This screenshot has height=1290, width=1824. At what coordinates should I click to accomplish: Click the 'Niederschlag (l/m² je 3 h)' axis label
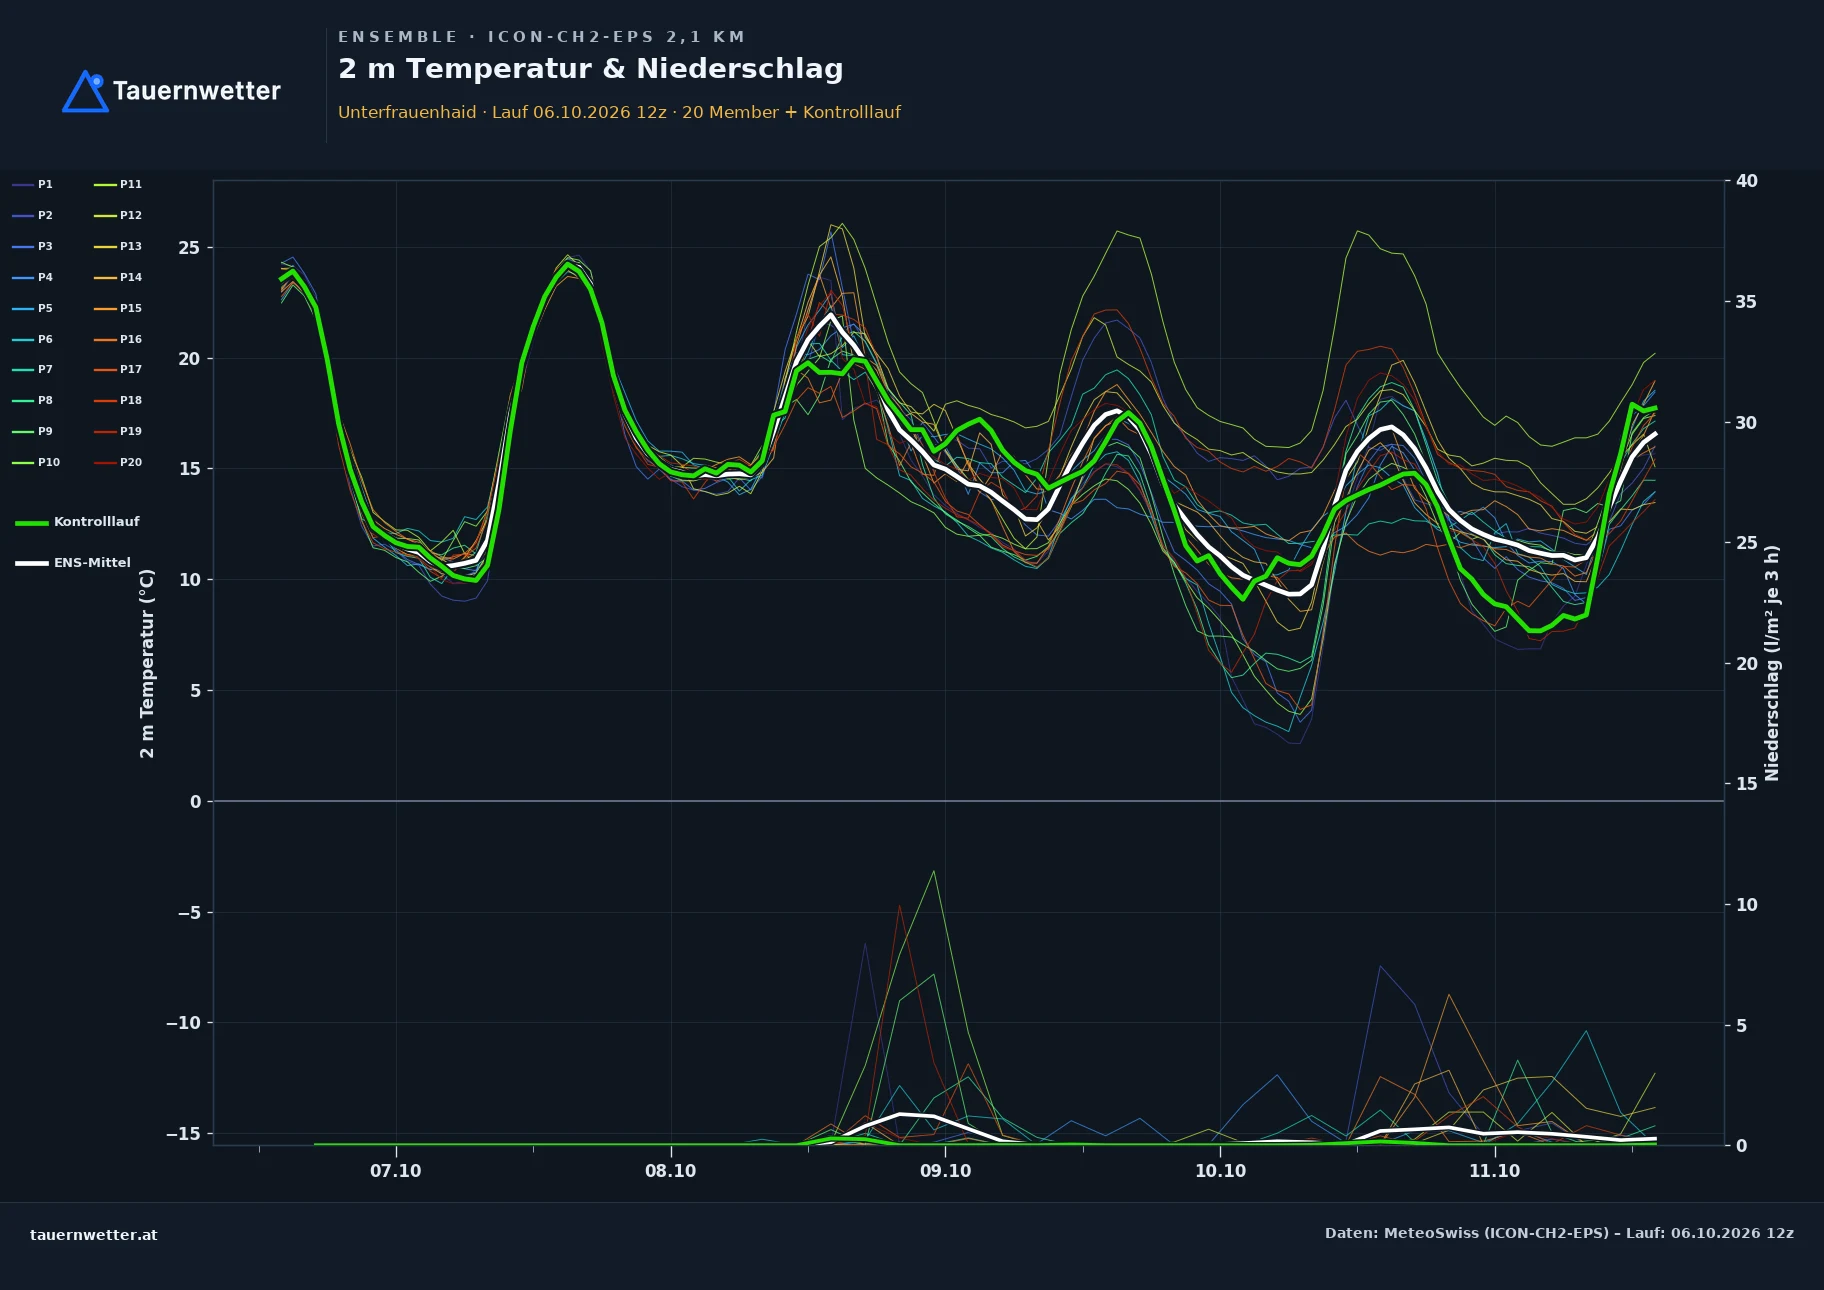coord(1772,663)
